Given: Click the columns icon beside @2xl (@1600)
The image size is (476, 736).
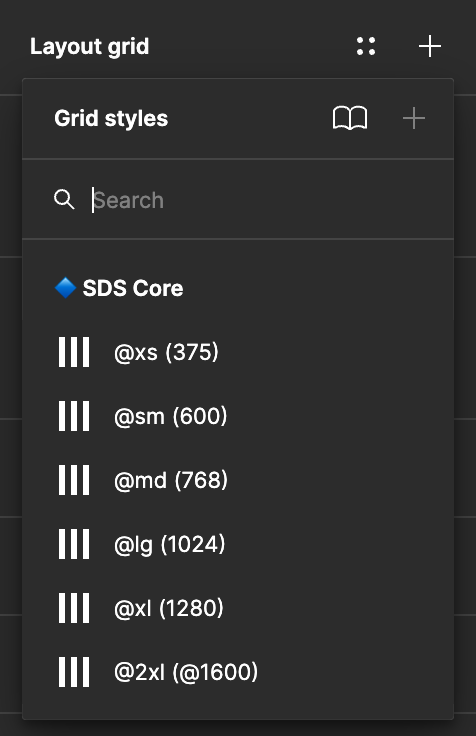Looking at the screenshot, I should click(x=74, y=672).
